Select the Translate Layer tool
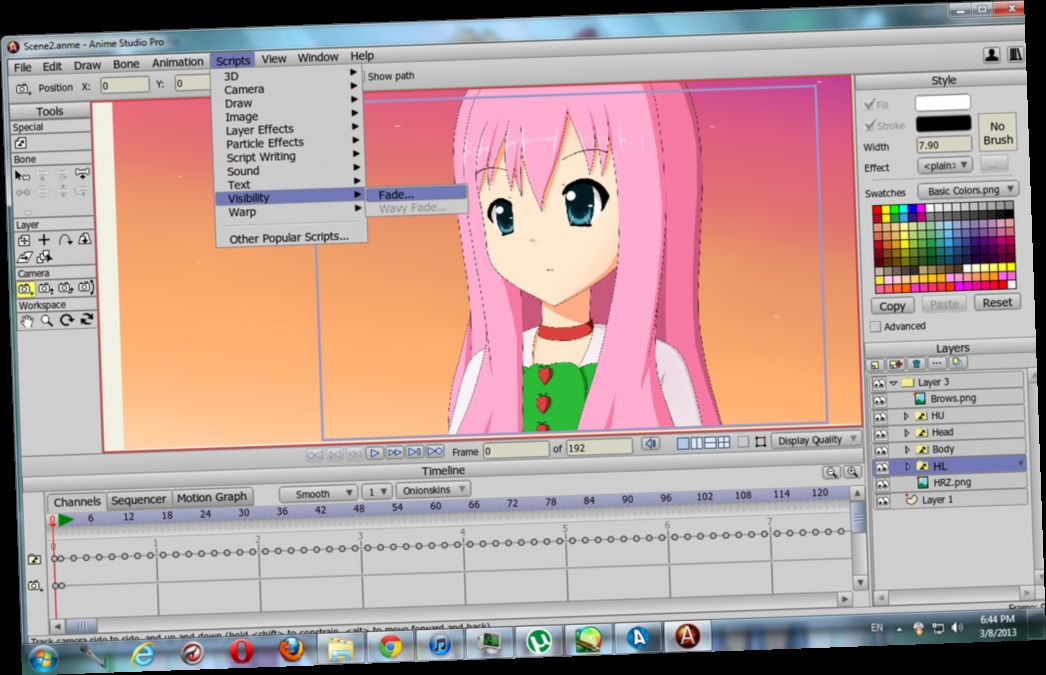 tap(23, 241)
